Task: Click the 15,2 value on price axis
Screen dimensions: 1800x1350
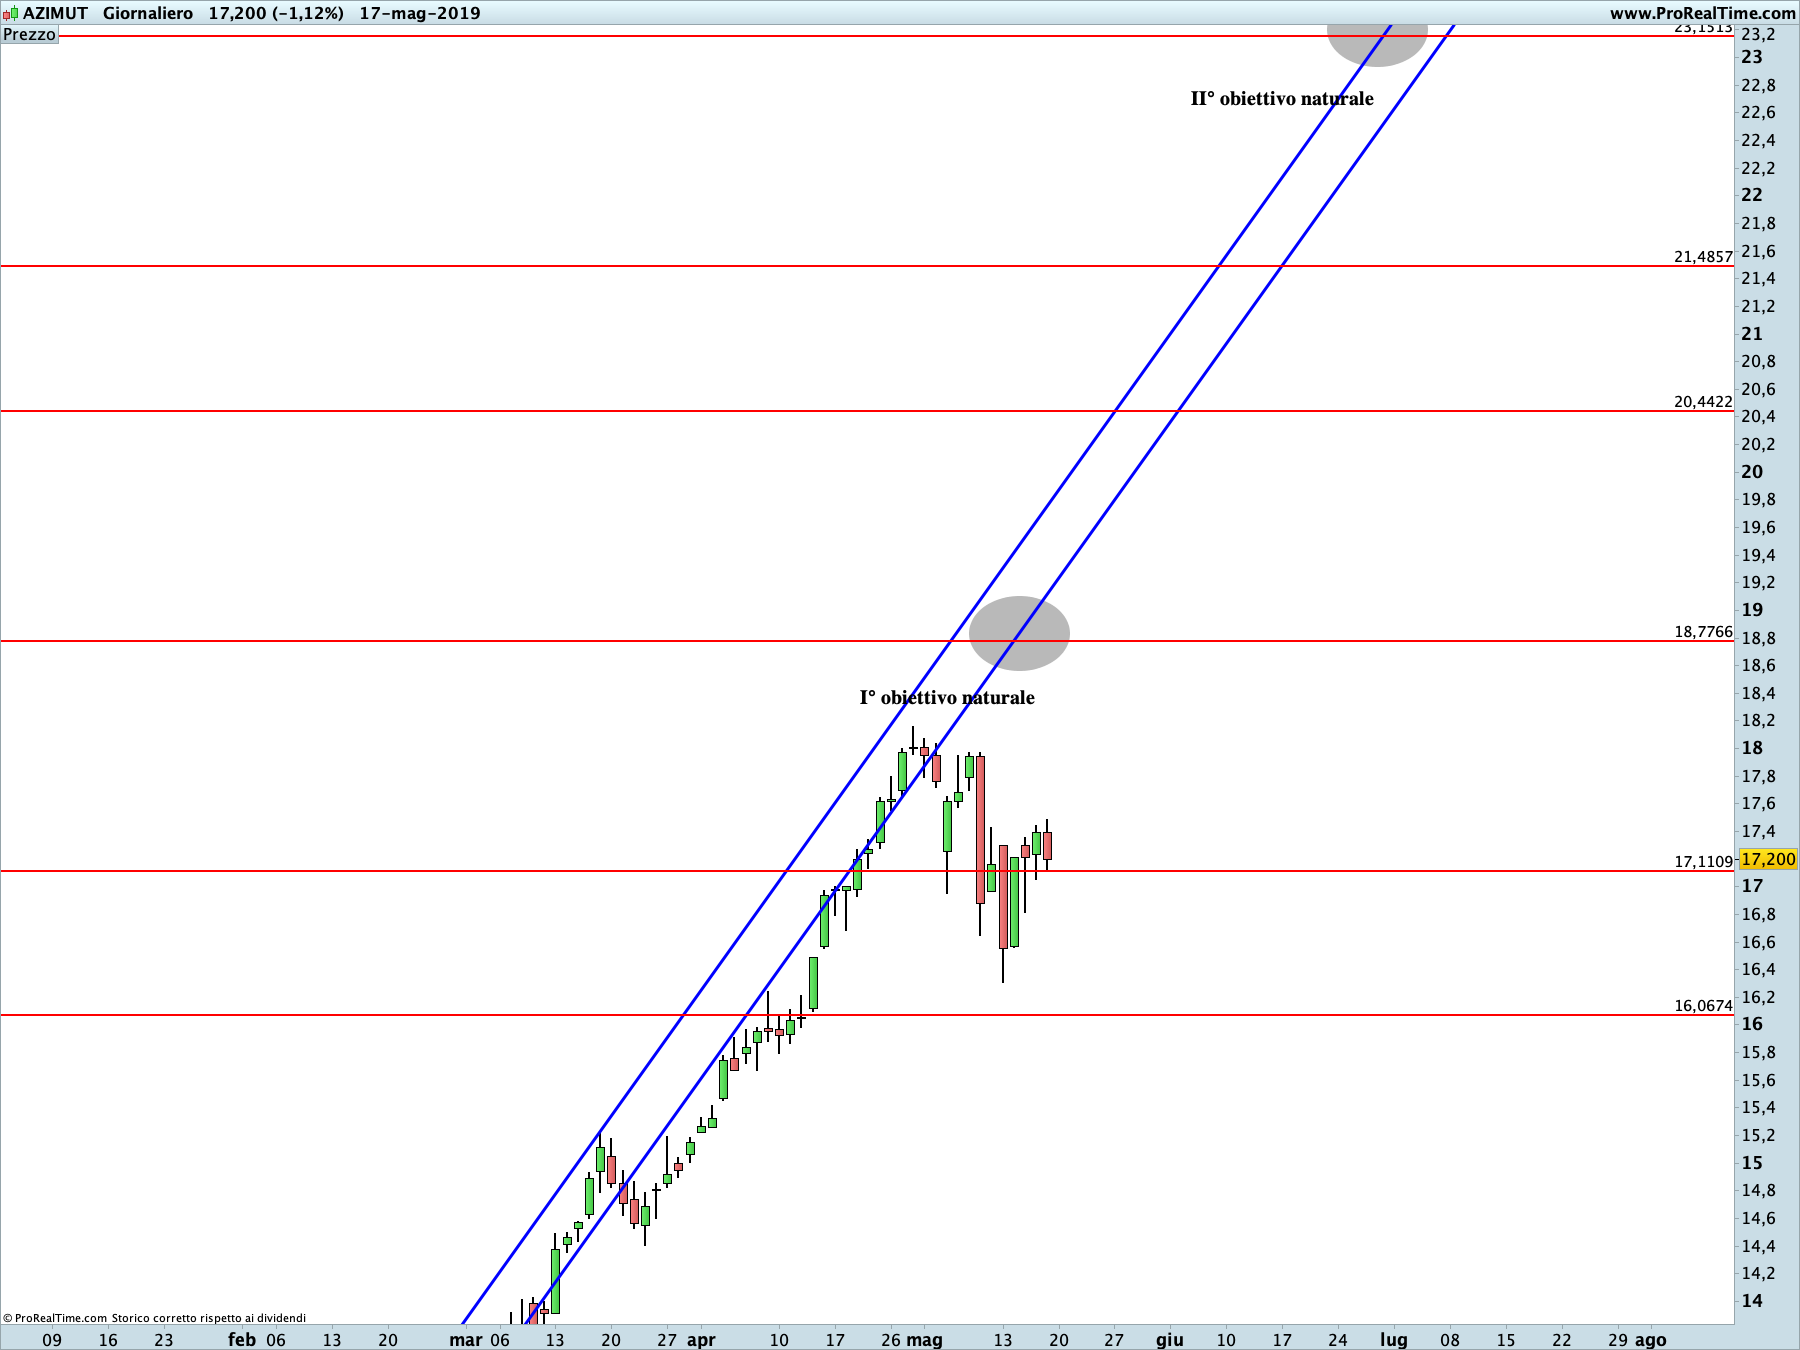Action: 1759,1135
